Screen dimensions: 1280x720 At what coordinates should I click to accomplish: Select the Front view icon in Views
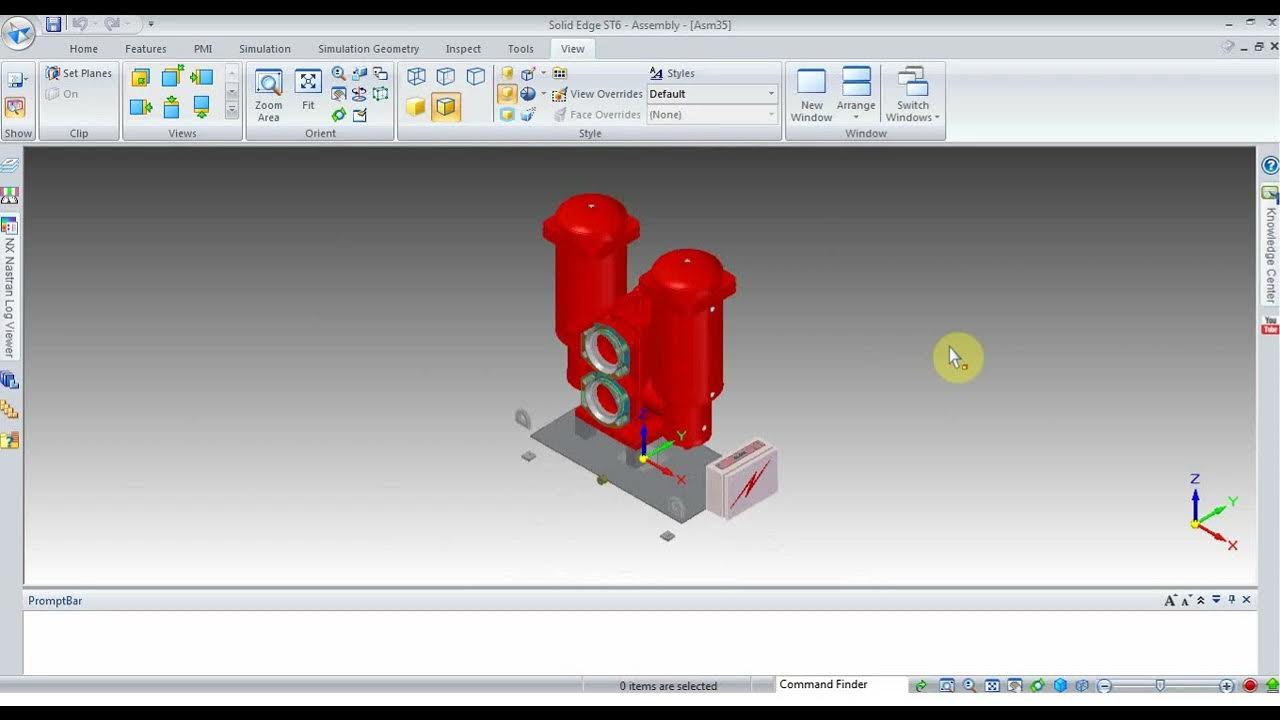click(x=141, y=77)
